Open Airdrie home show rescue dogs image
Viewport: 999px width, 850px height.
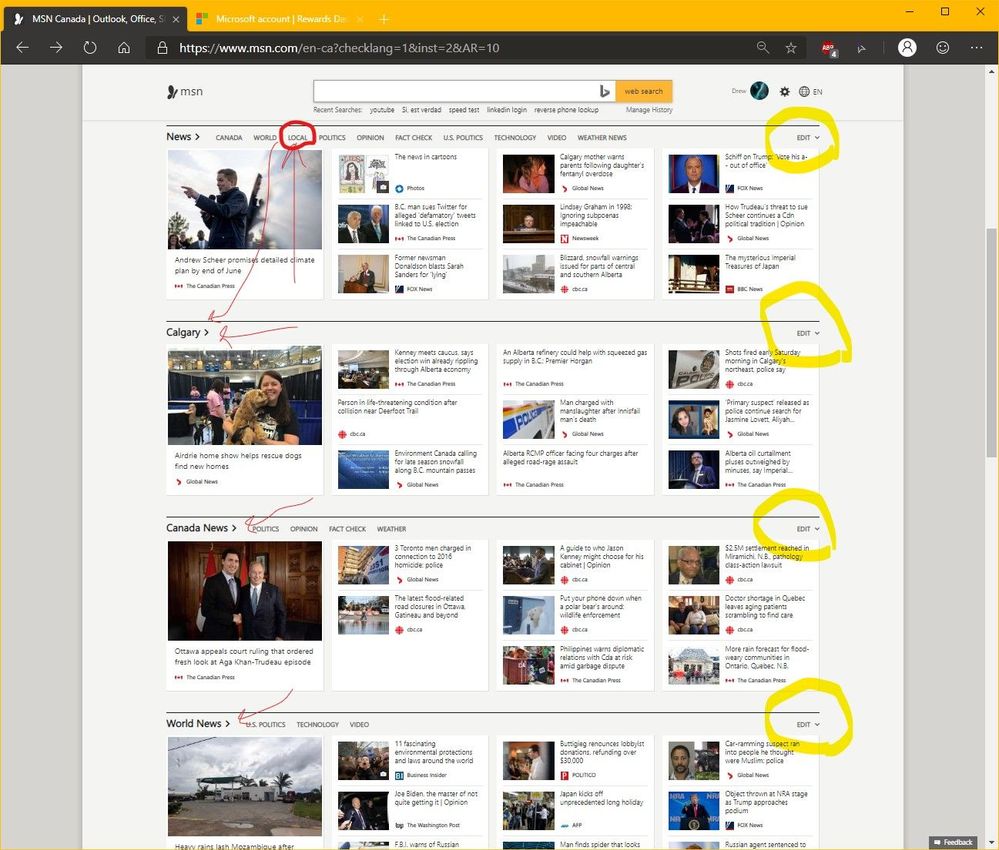click(x=245, y=395)
